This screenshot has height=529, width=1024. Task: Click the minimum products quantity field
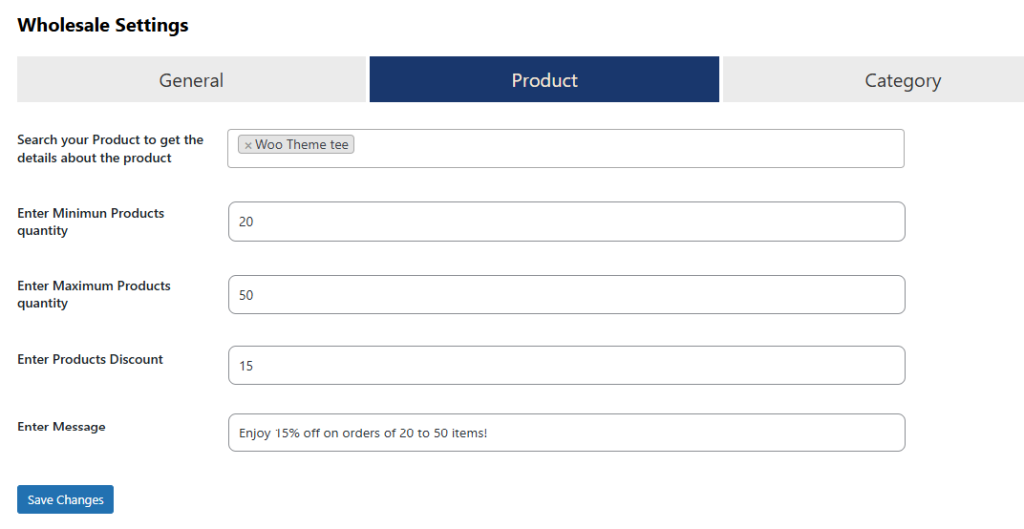click(x=566, y=222)
